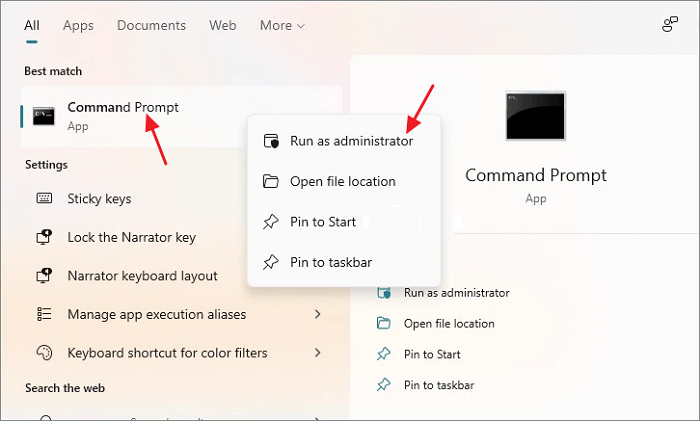
Task: Click Run as administrator in the right pane
Action: coord(456,293)
